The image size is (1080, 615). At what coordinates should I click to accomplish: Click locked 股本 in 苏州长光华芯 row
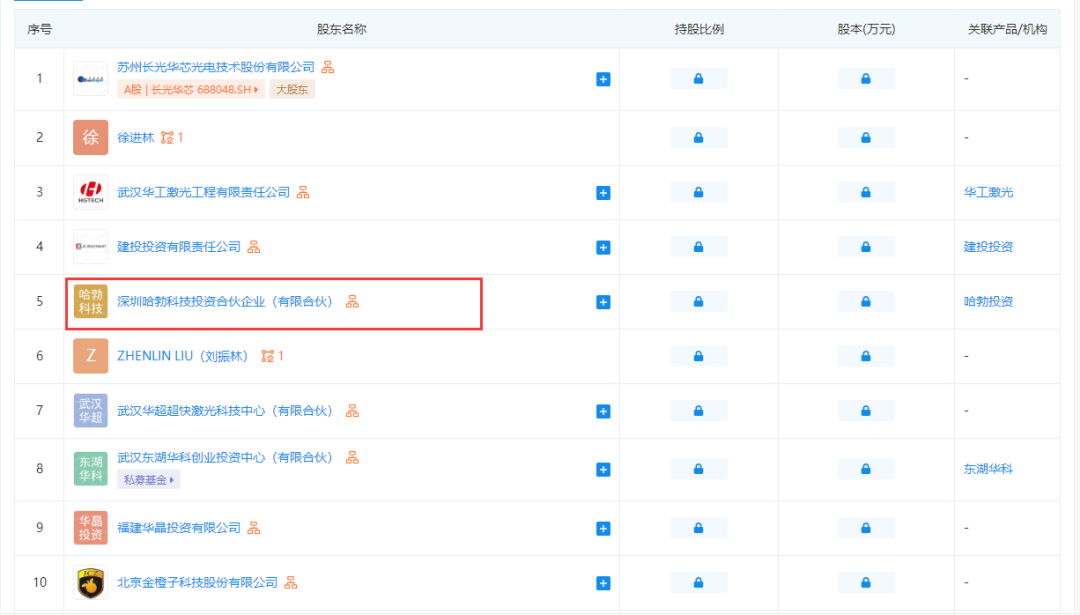(866, 79)
